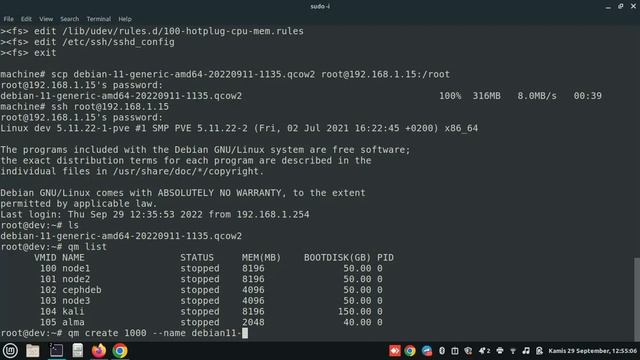The image size is (640, 360).
Task: Click the STATUS column header
Action: click(x=197, y=258)
